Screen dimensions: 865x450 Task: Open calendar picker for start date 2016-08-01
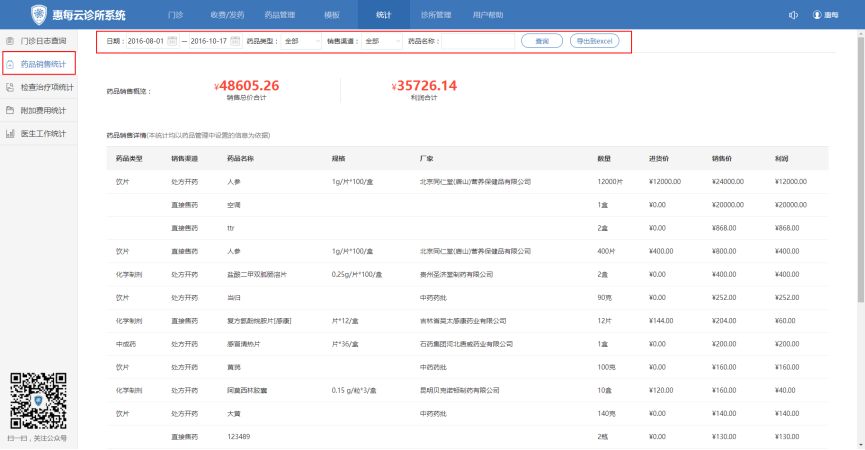[171, 41]
